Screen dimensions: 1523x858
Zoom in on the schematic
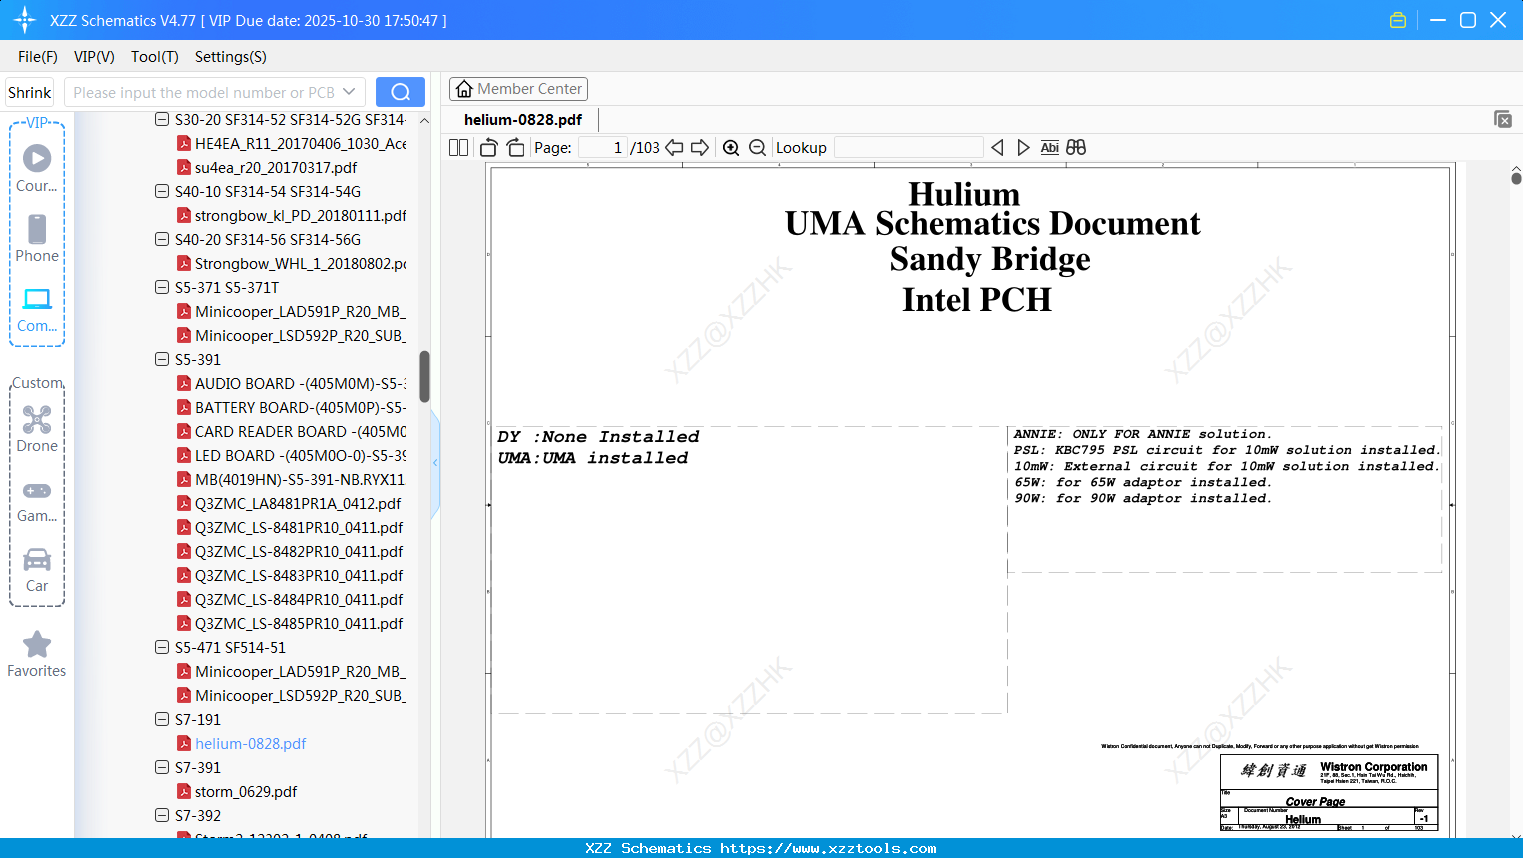coord(731,147)
